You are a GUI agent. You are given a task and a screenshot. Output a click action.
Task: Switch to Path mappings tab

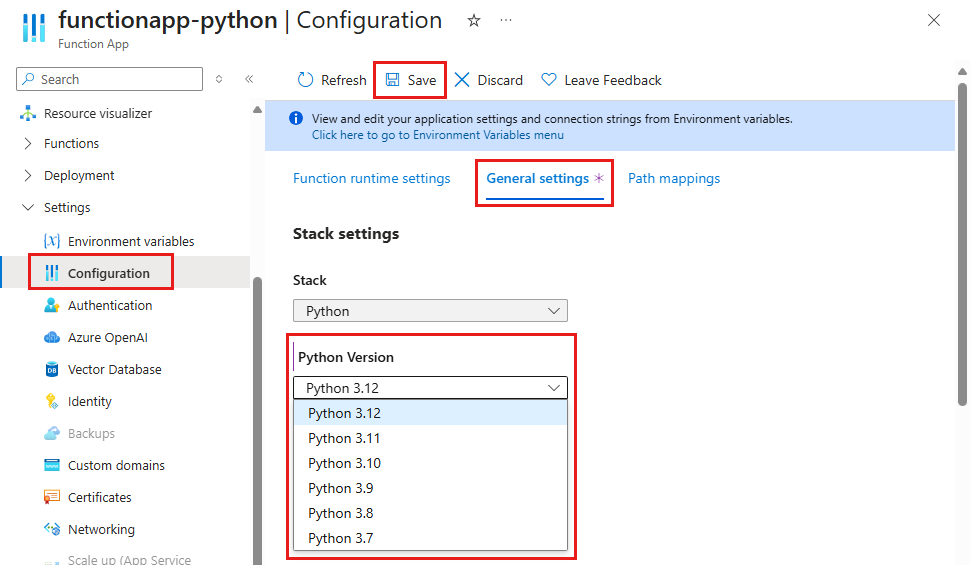coord(674,178)
